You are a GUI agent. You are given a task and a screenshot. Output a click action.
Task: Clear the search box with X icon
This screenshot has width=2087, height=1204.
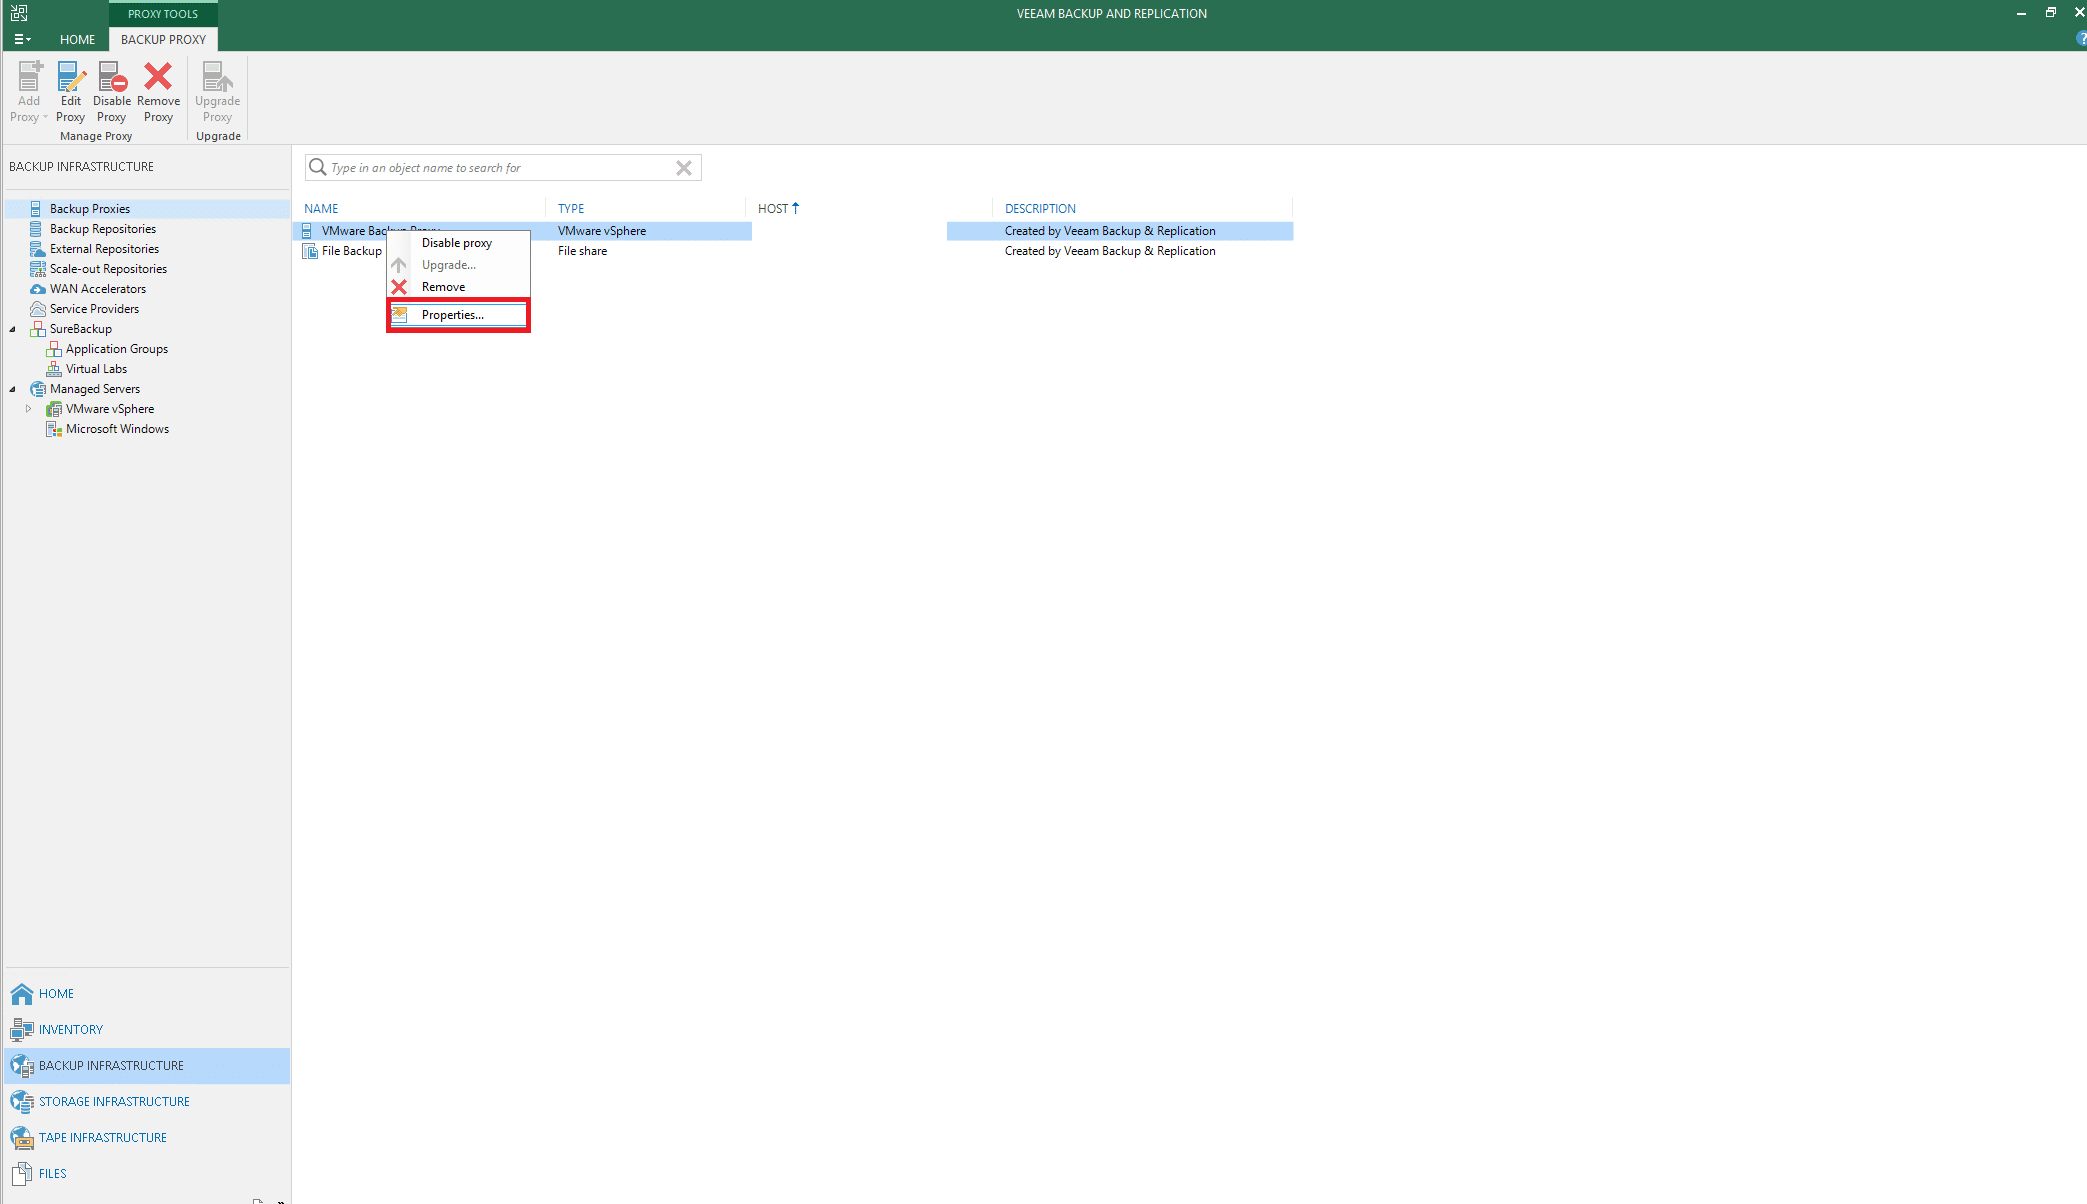pyautogui.click(x=684, y=168)
